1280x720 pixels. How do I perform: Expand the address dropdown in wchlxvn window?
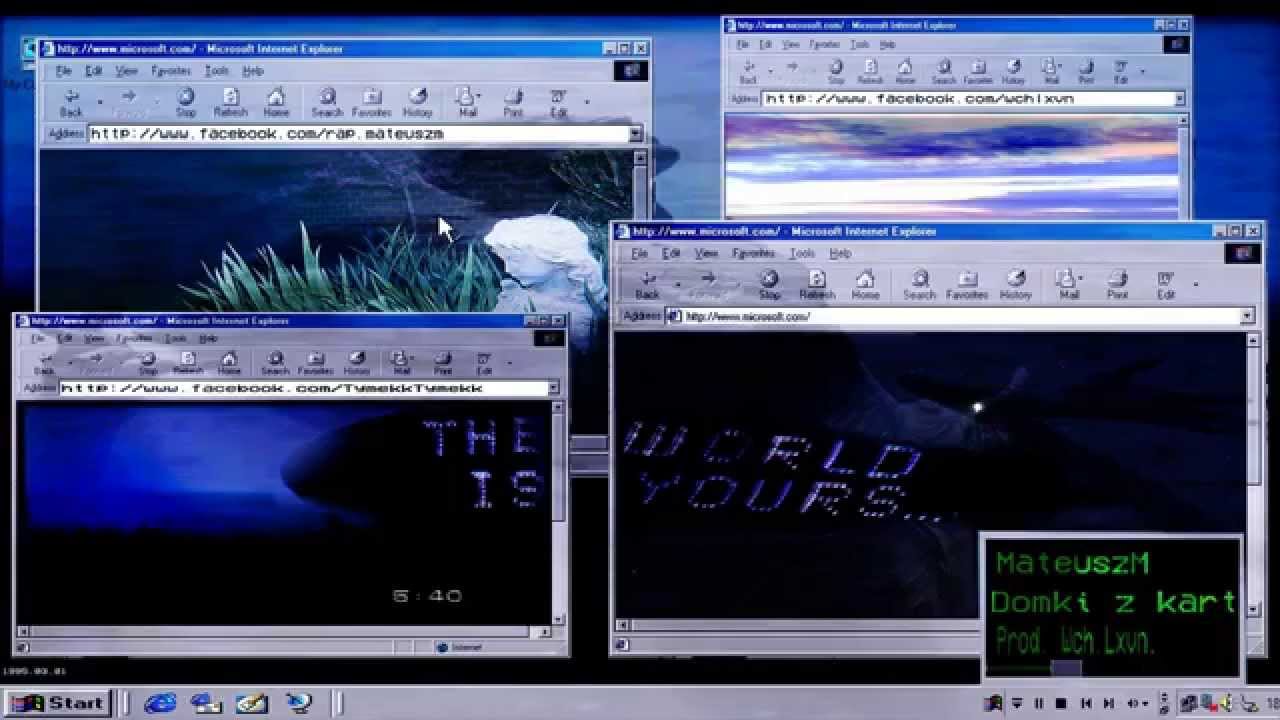[x=1179, y=99]
